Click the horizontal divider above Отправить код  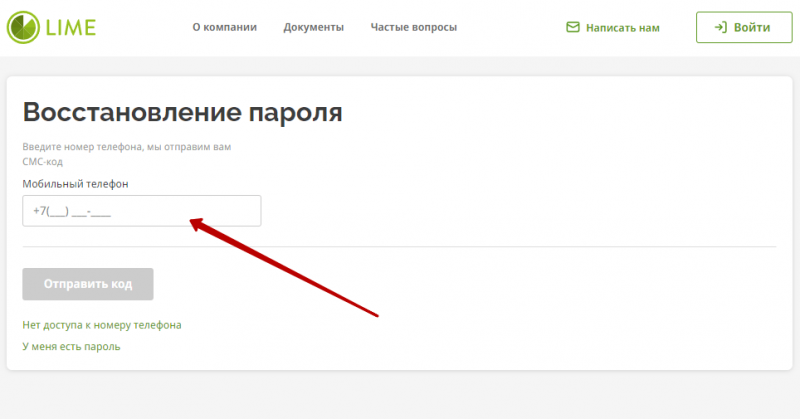tap(399, 246)
